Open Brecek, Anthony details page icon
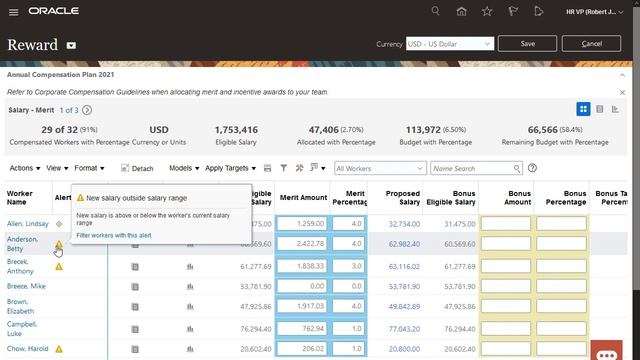 (x=135, y=267)
